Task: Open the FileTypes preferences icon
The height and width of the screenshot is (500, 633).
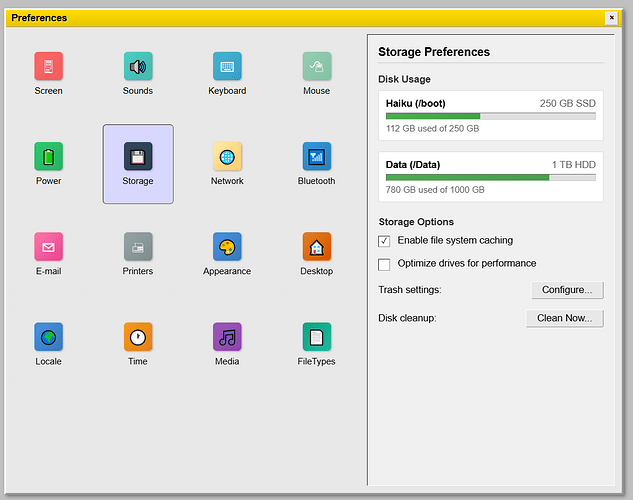Action: click(x=317, y=337)
